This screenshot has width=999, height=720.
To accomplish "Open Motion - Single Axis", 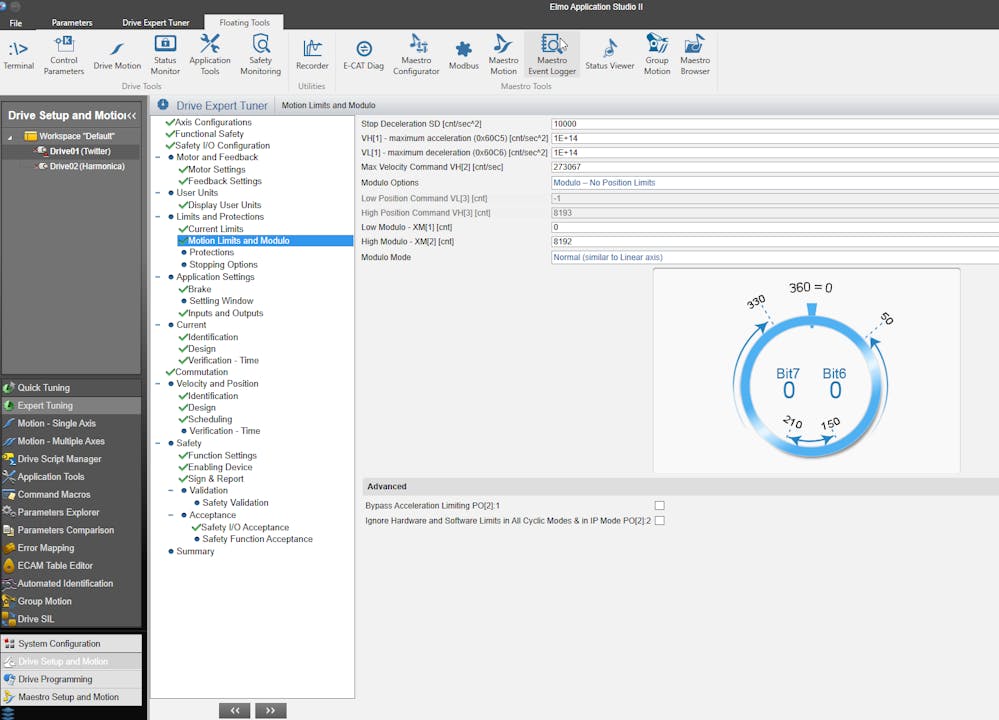I will [x=71, y=423].
